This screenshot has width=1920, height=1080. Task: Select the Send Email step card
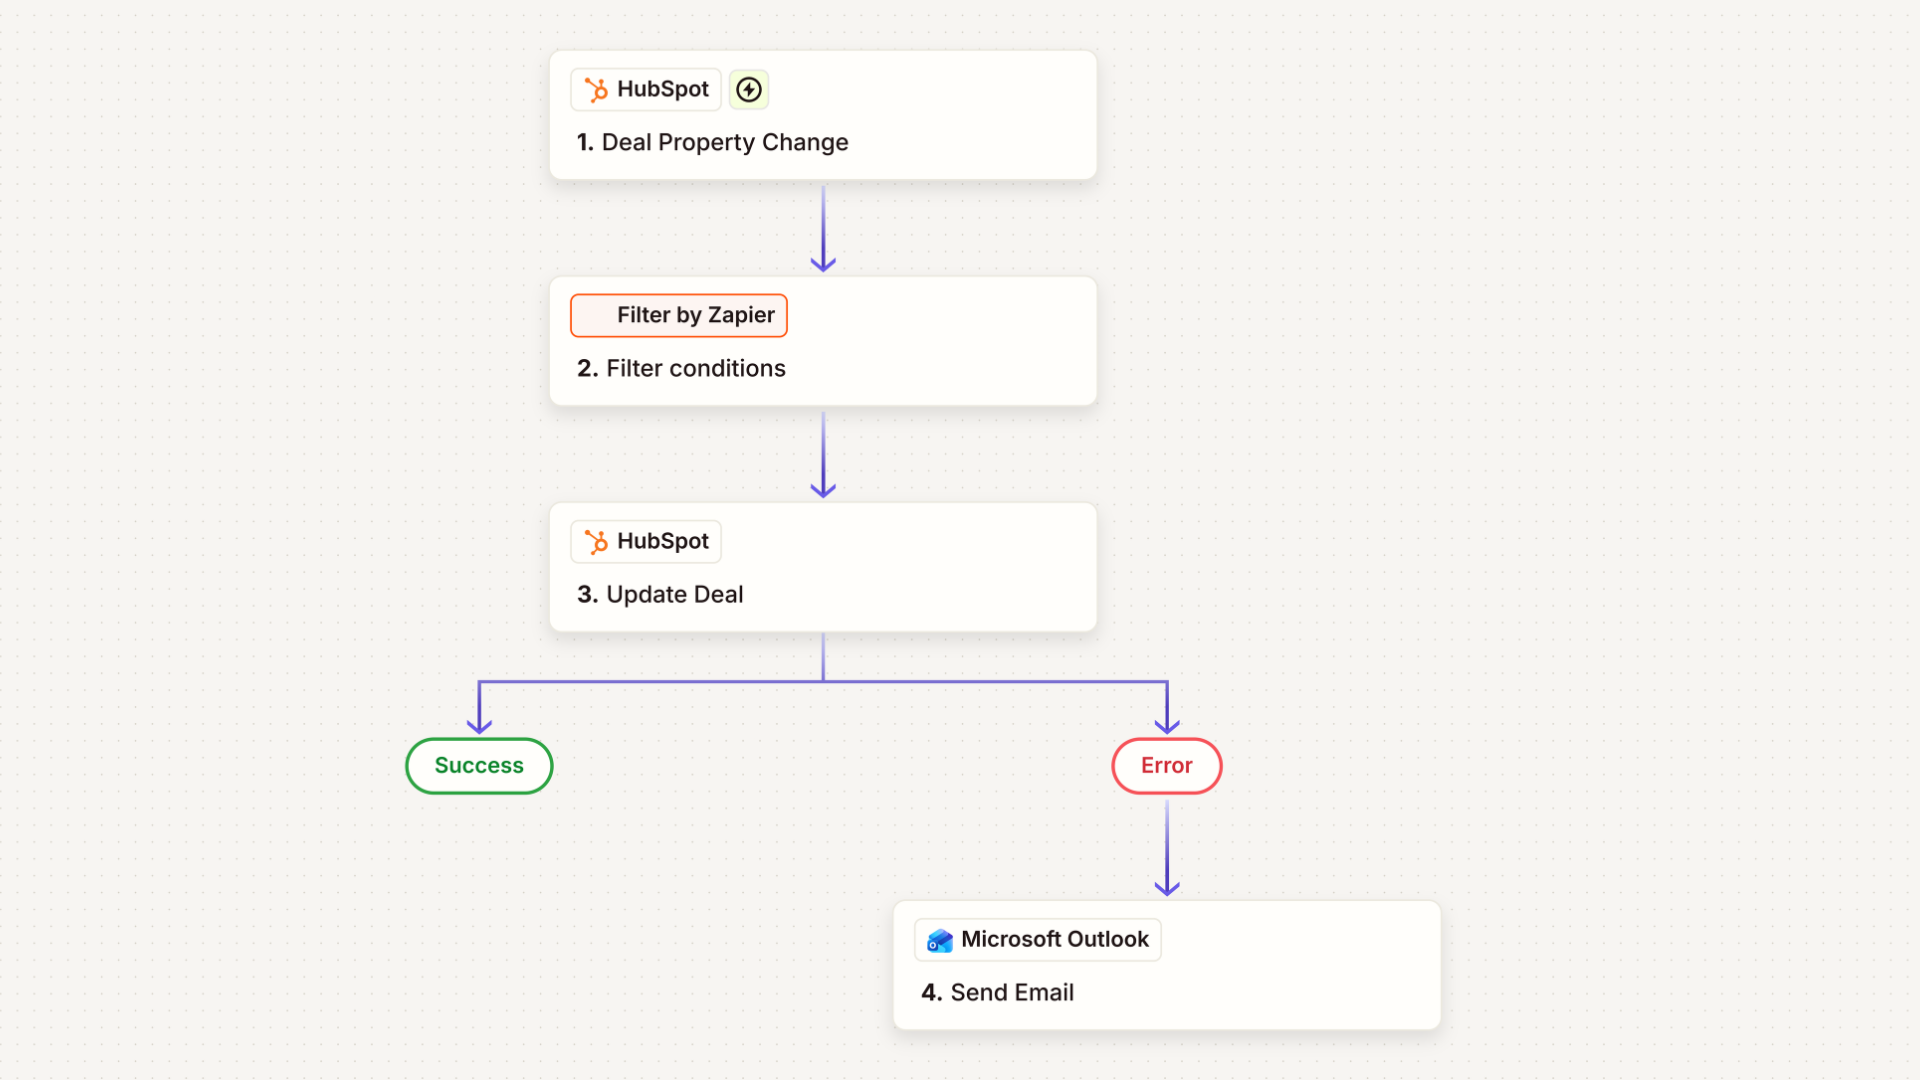pos(1167,965)
